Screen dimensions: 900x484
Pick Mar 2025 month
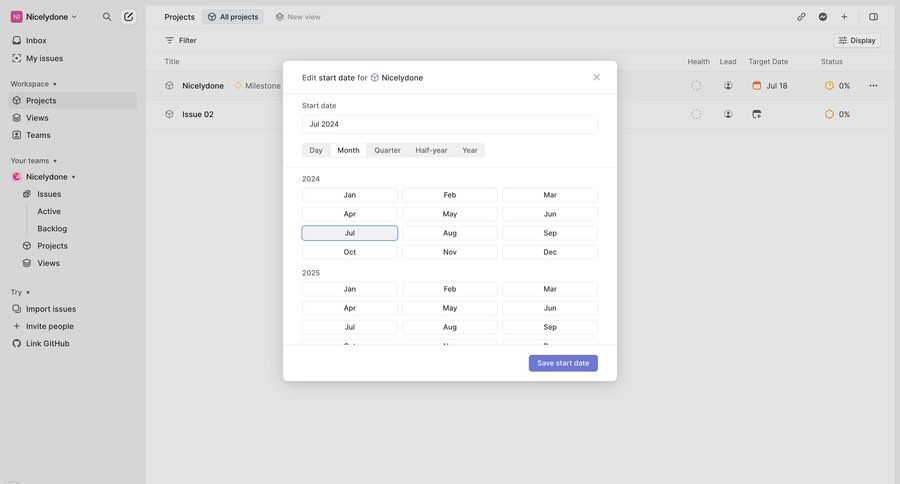tap(550, 289)
